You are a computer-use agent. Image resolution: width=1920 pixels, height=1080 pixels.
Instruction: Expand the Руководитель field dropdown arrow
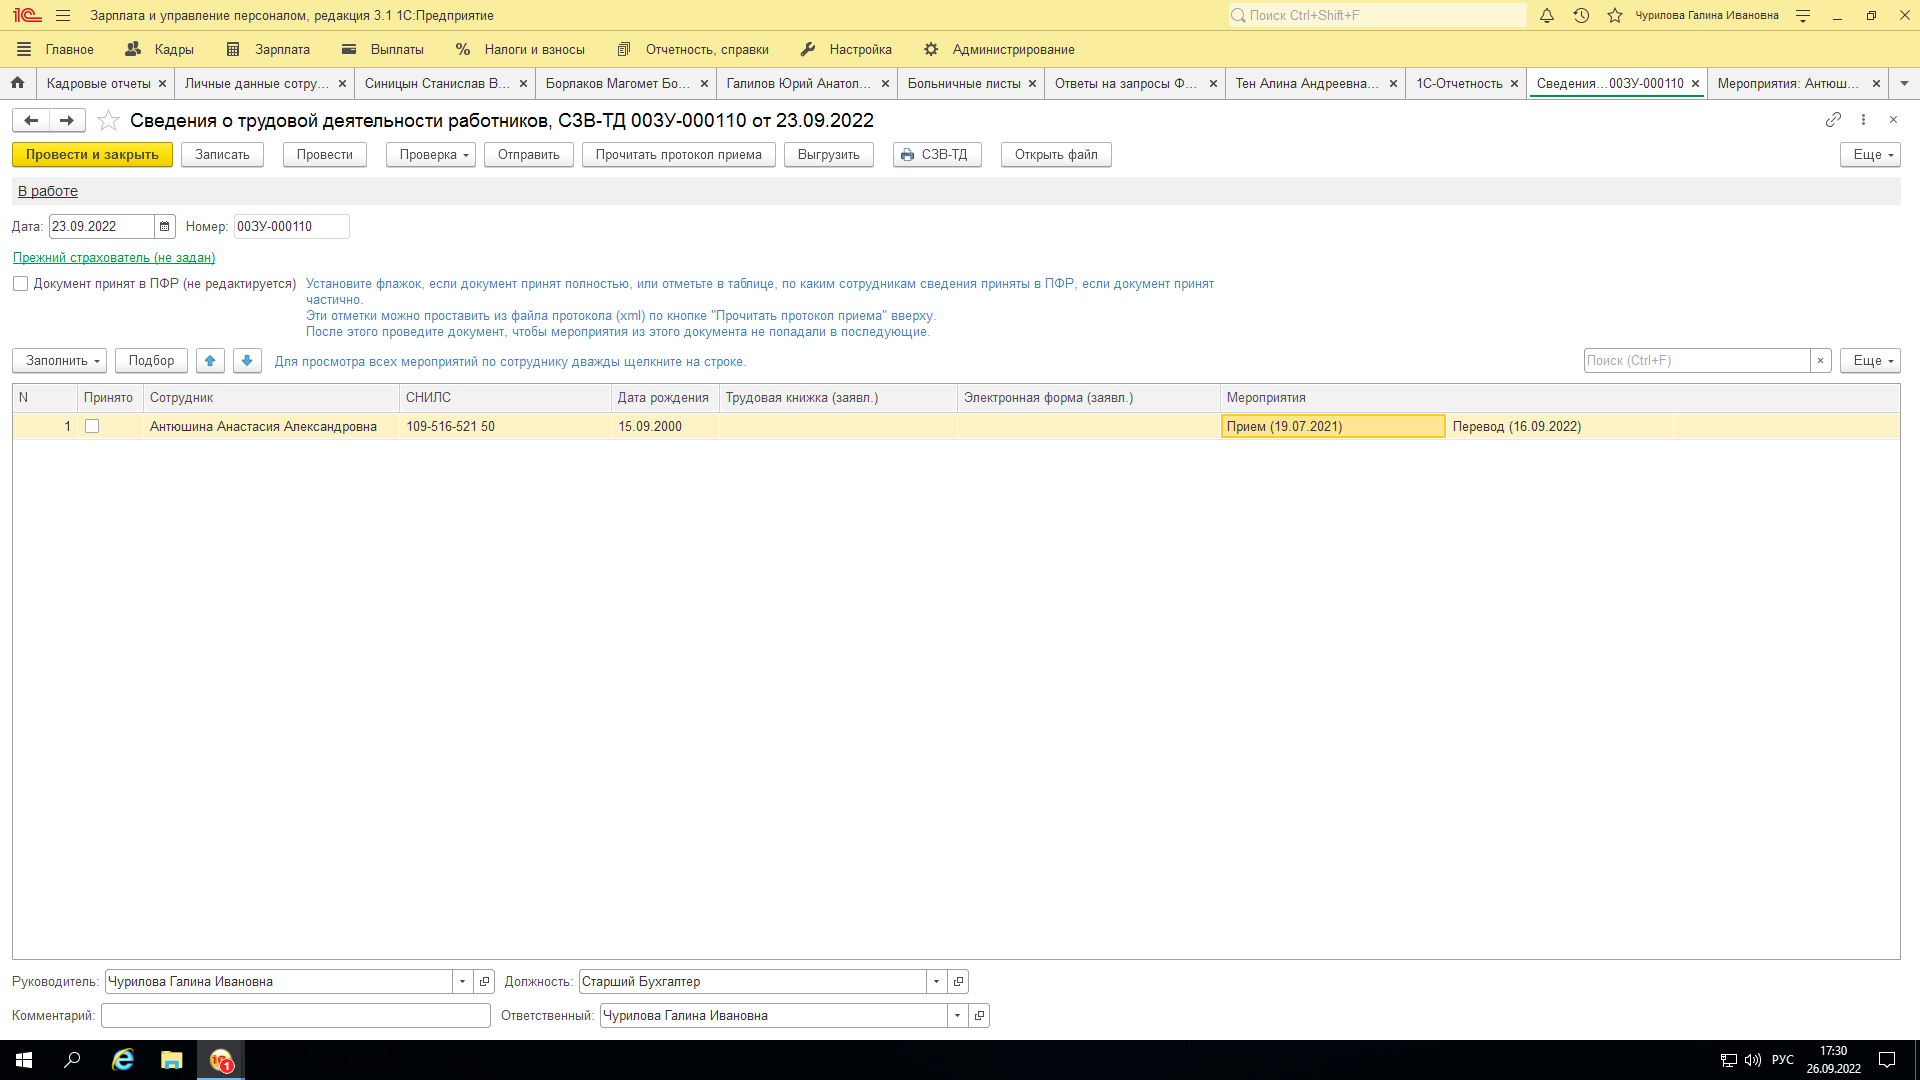pyautogui.click(x=462, y=982)
